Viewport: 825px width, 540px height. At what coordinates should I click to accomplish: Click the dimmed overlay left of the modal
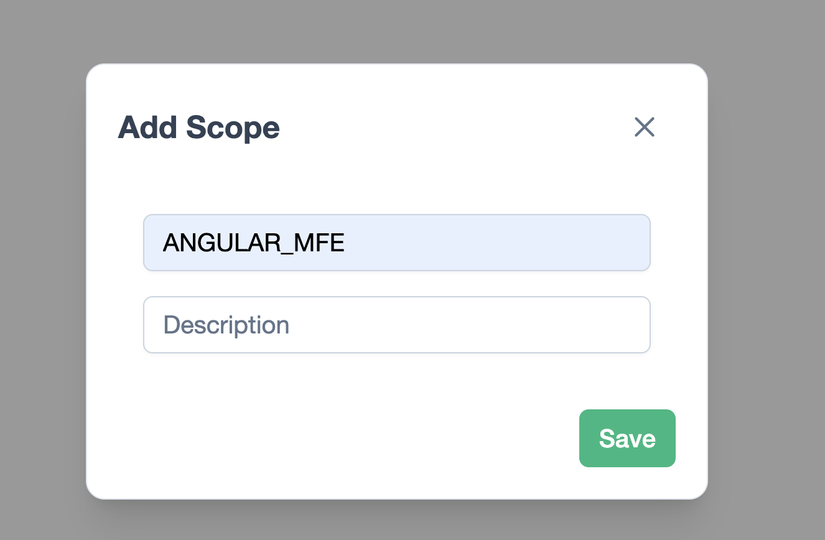coord(42,280)
